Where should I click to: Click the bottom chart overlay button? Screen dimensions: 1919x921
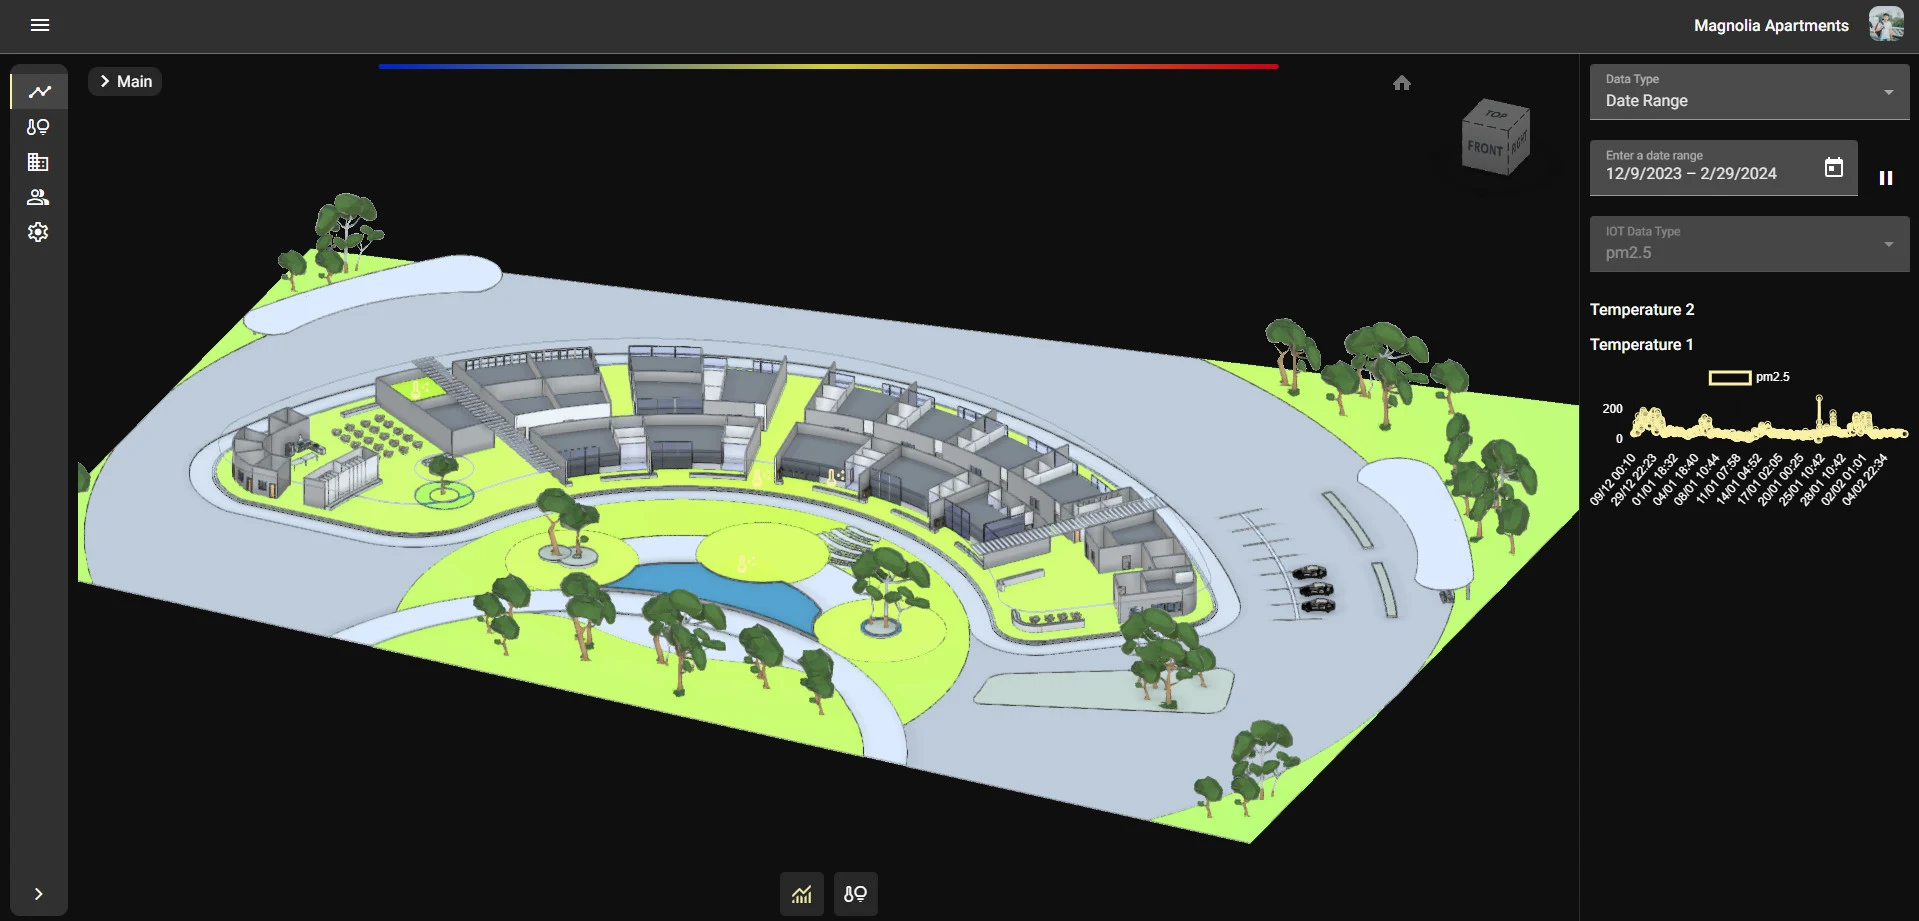coord(801,894)
